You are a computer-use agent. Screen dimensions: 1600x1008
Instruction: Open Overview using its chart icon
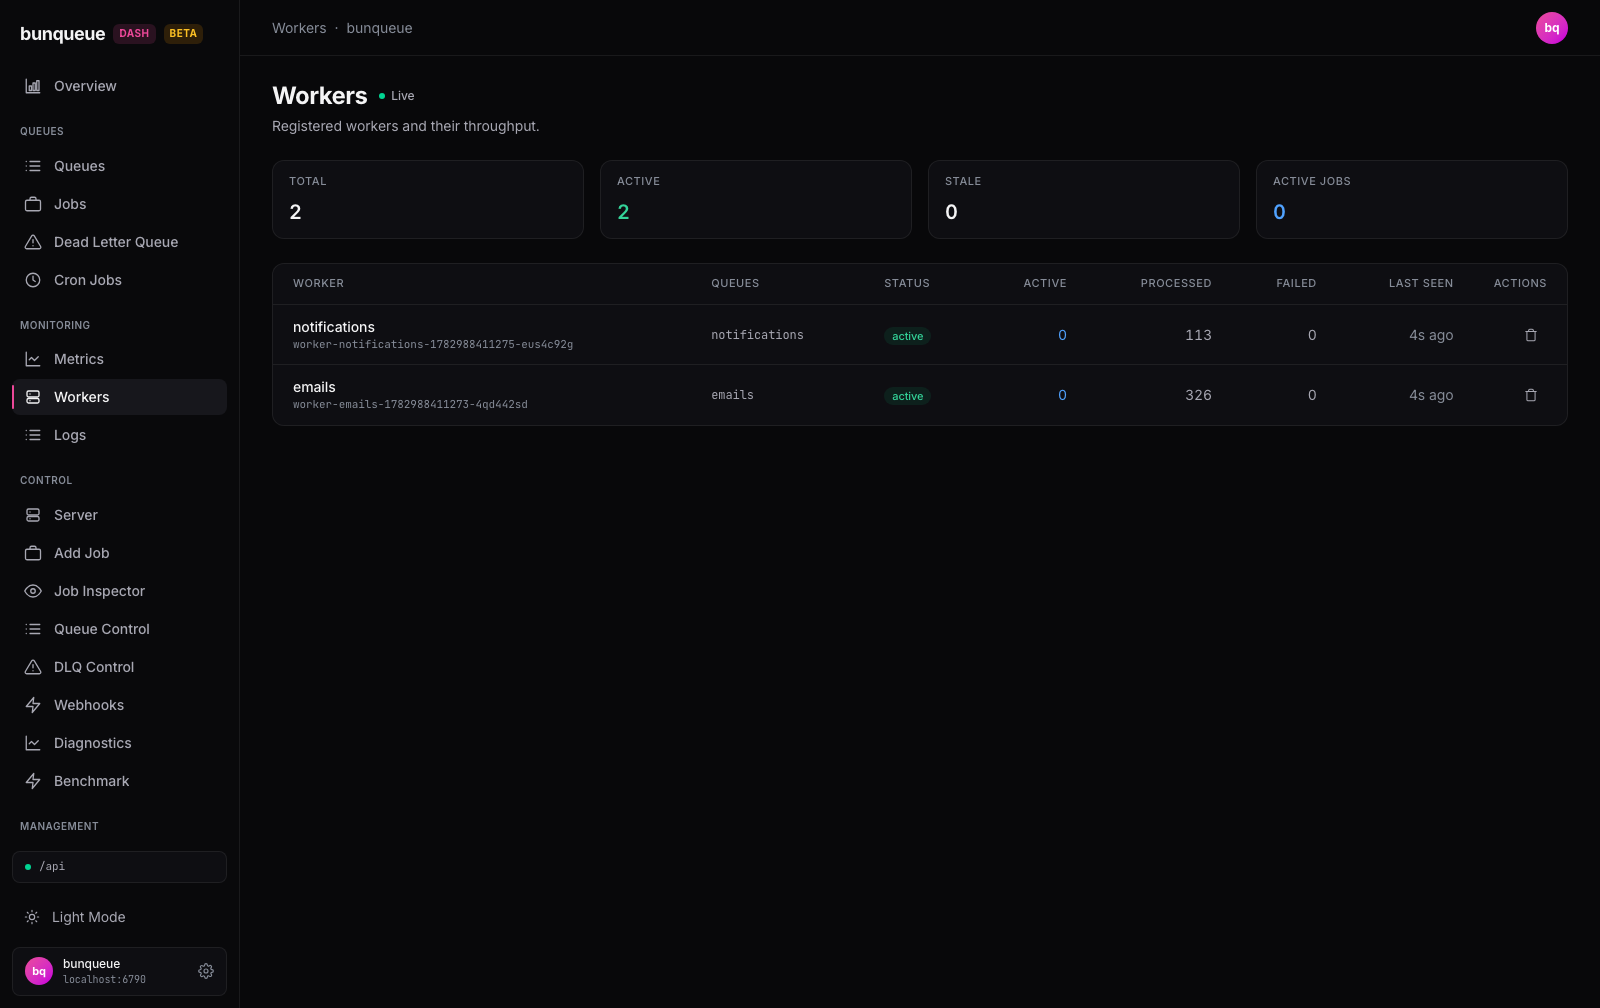click(33, 86)
